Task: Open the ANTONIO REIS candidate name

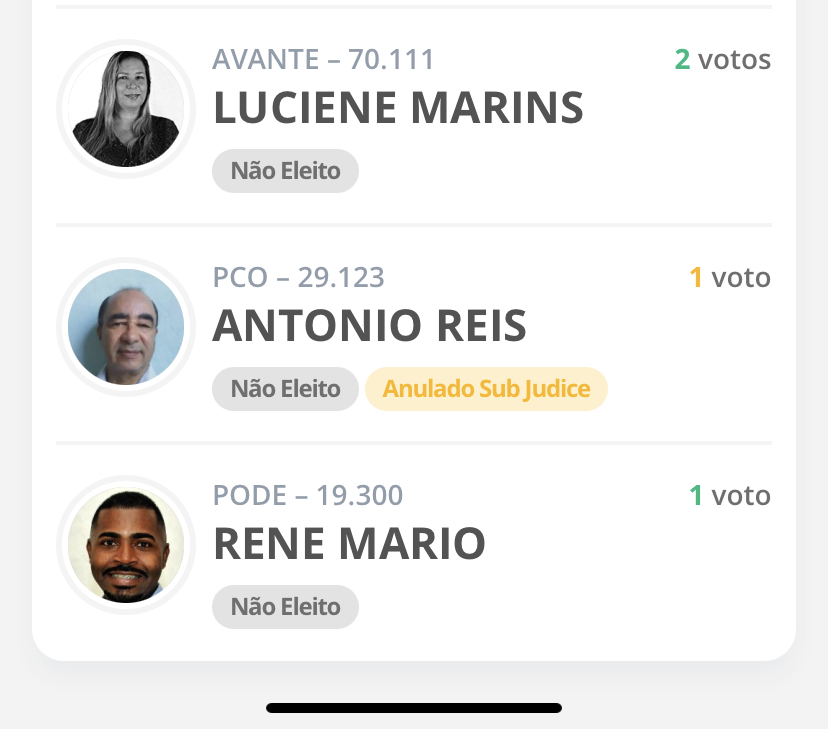Action: coord(369,326)
